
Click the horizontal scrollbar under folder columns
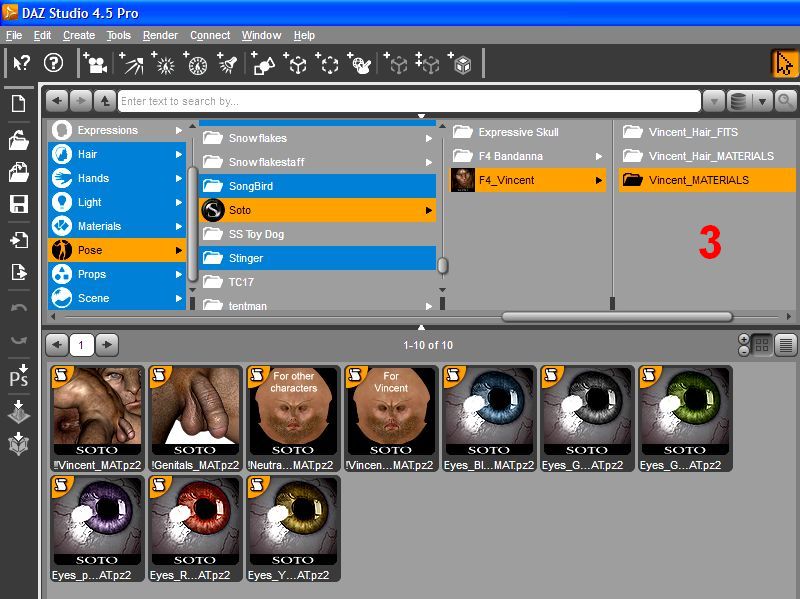pyautogui.click(x=617, y=317)
